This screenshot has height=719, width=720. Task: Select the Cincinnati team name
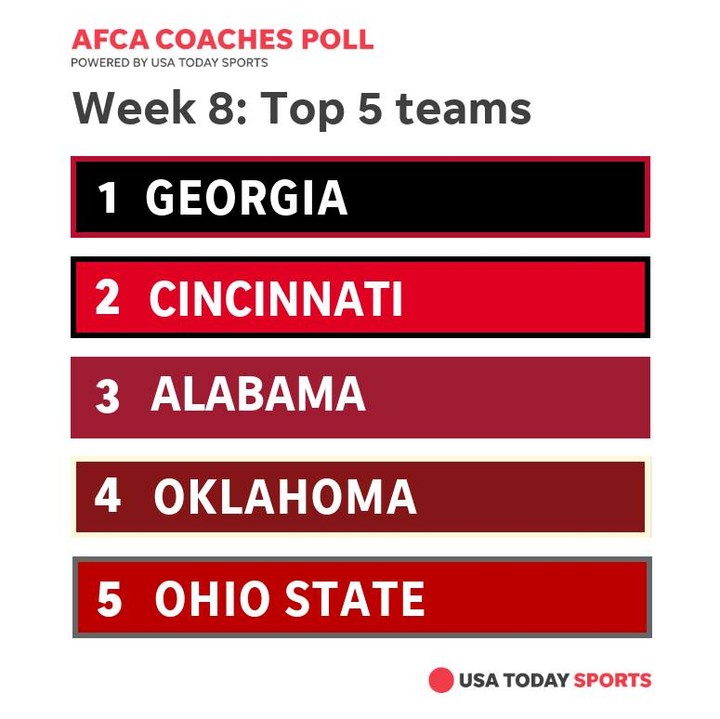pyautogui.click(x=276, y=298)
